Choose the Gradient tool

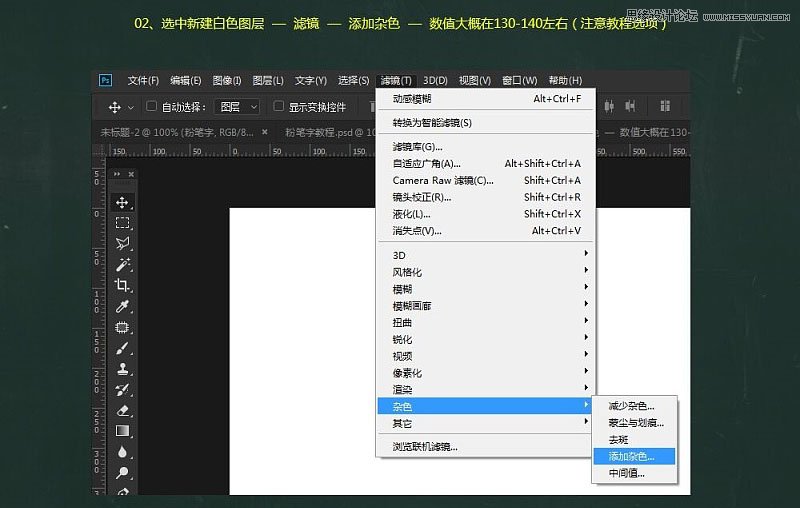click(123, 431)
